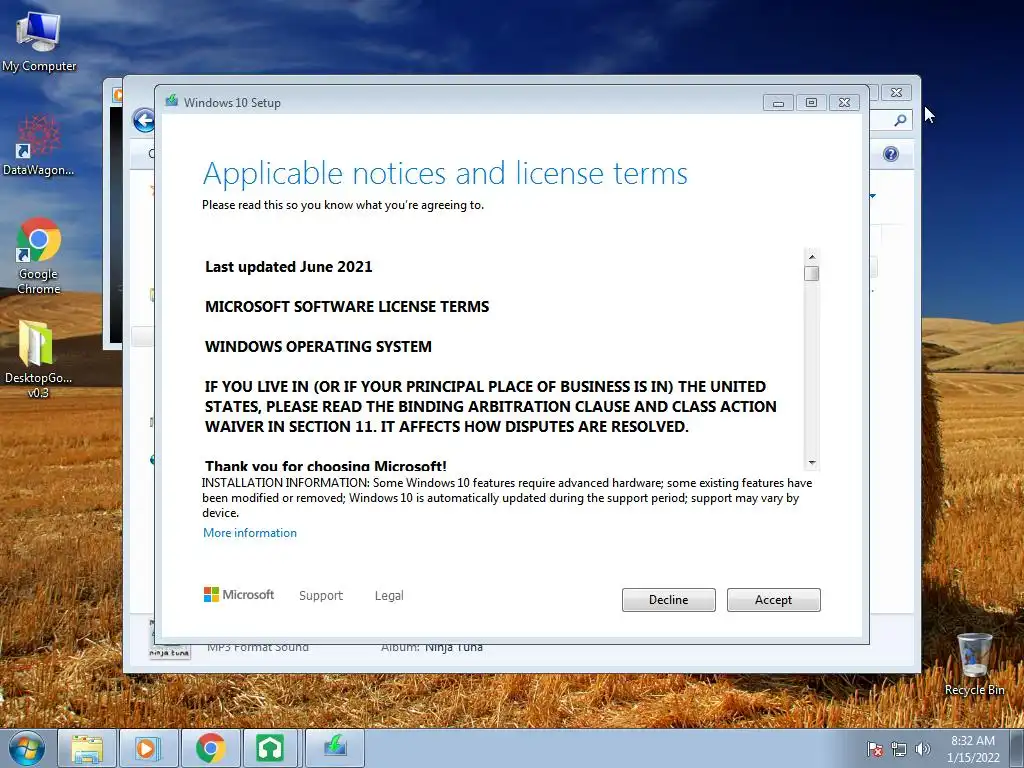The width and height of the screenshot is (1024, 768).
Task: Click the back arrow in the Explorer window
Action: (x=144, y=120)
